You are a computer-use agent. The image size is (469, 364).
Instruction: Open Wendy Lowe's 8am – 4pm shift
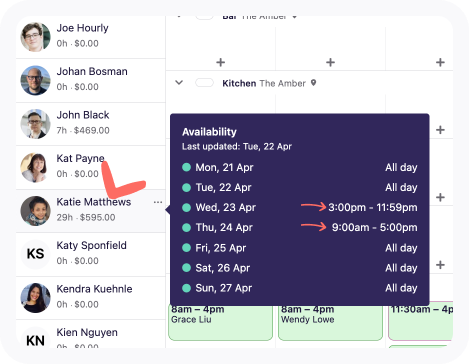coord(330,322)
